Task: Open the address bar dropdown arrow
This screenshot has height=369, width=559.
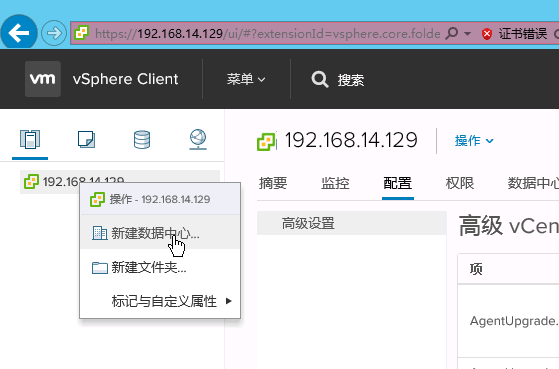Action: point(467,34)
